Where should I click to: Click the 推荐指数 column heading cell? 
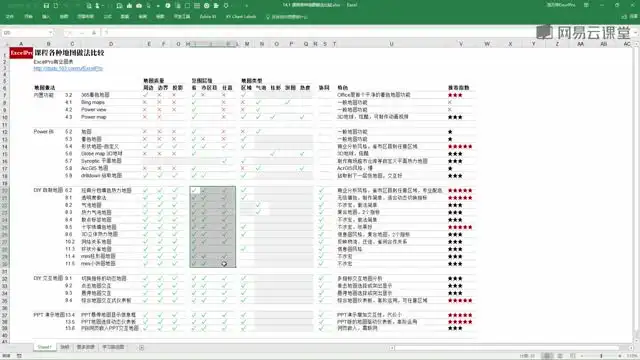pos(458,88)
